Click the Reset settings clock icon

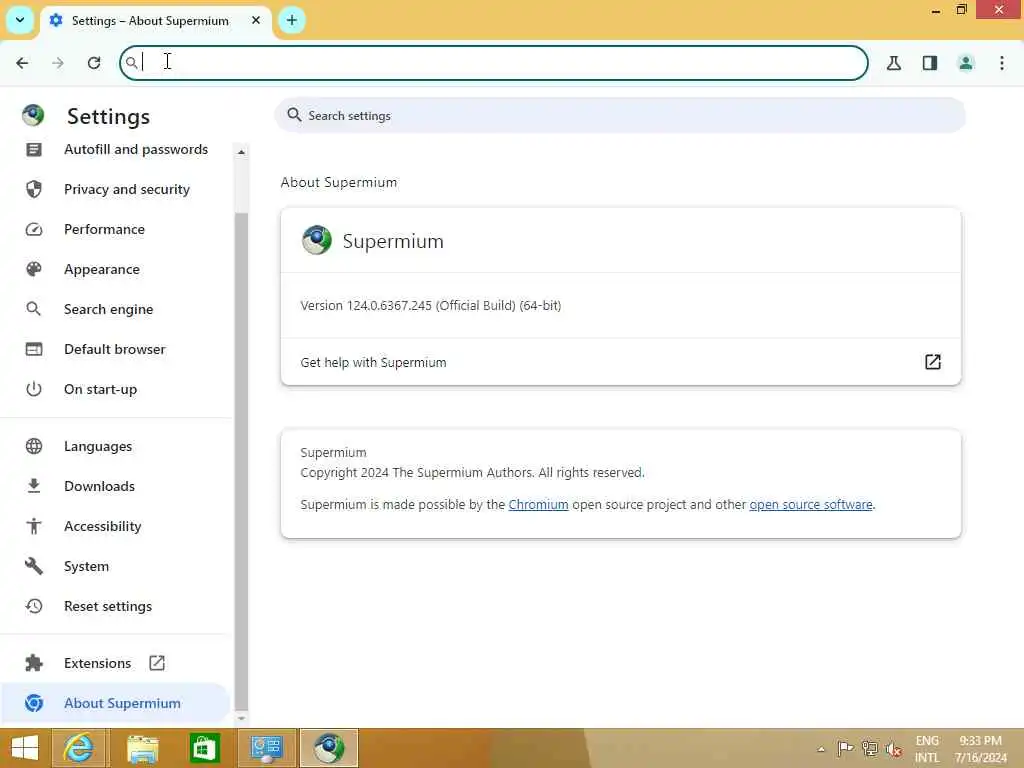[x=34, y=606]
